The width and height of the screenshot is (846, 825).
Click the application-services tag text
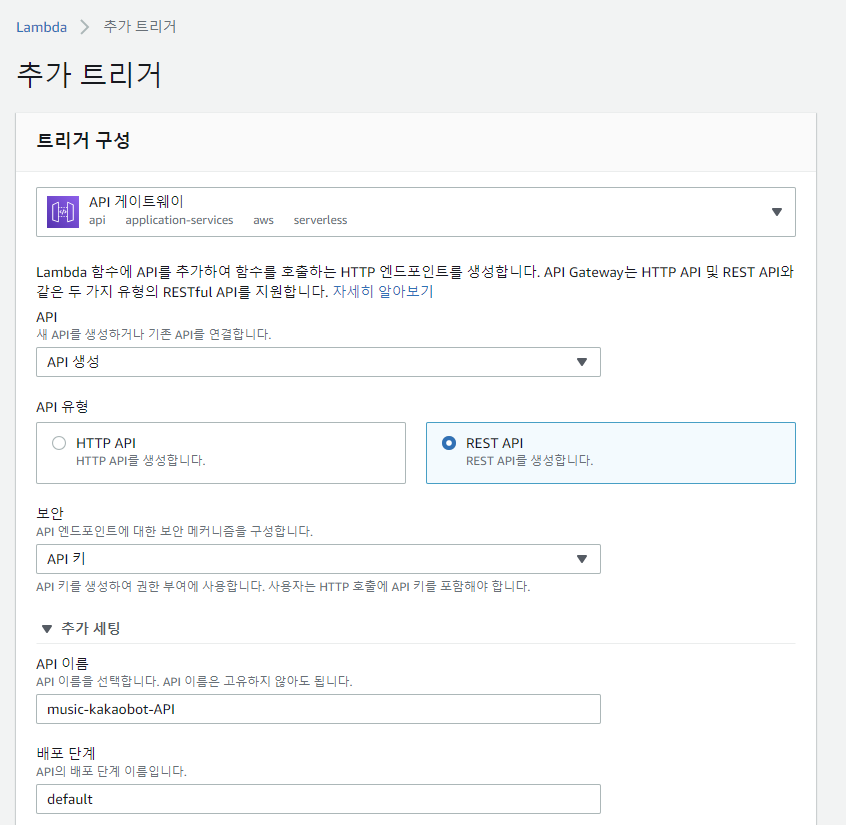pyautogui.click(x=179, y=220)
